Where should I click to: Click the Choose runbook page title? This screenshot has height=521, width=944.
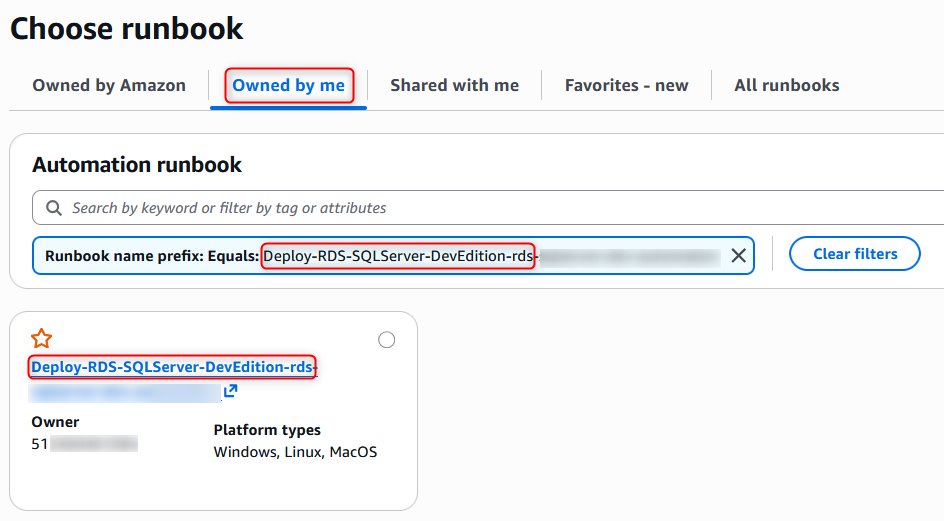coord(126,28)
